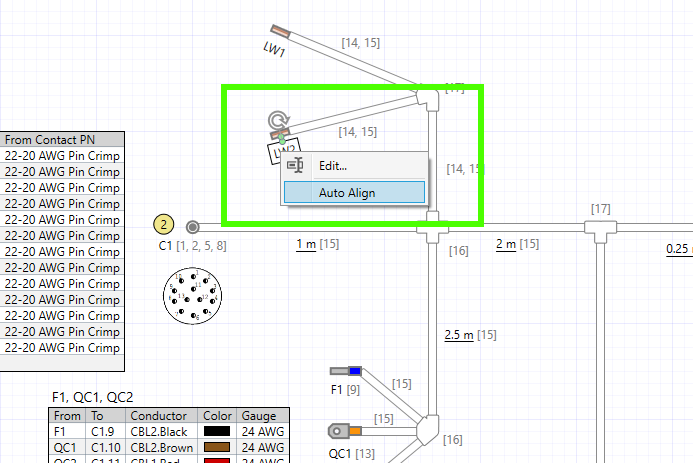The image size is (693, 463).
Task: Click the F1 [9] label
Action: pos(345,390)
